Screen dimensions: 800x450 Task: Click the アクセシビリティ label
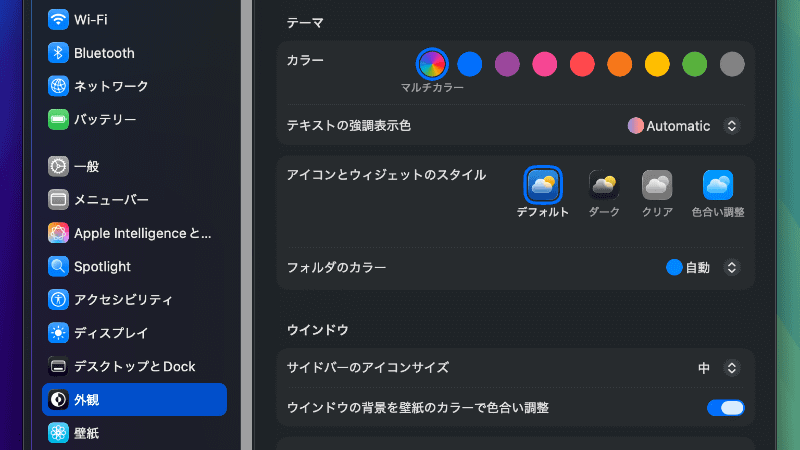point(123,300)
